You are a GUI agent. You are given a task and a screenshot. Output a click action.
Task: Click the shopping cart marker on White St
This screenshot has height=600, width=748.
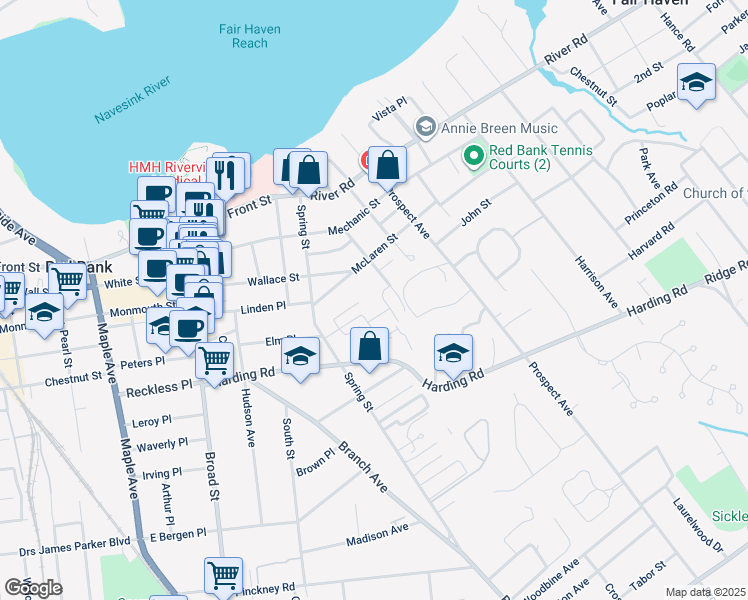point(67,281)
